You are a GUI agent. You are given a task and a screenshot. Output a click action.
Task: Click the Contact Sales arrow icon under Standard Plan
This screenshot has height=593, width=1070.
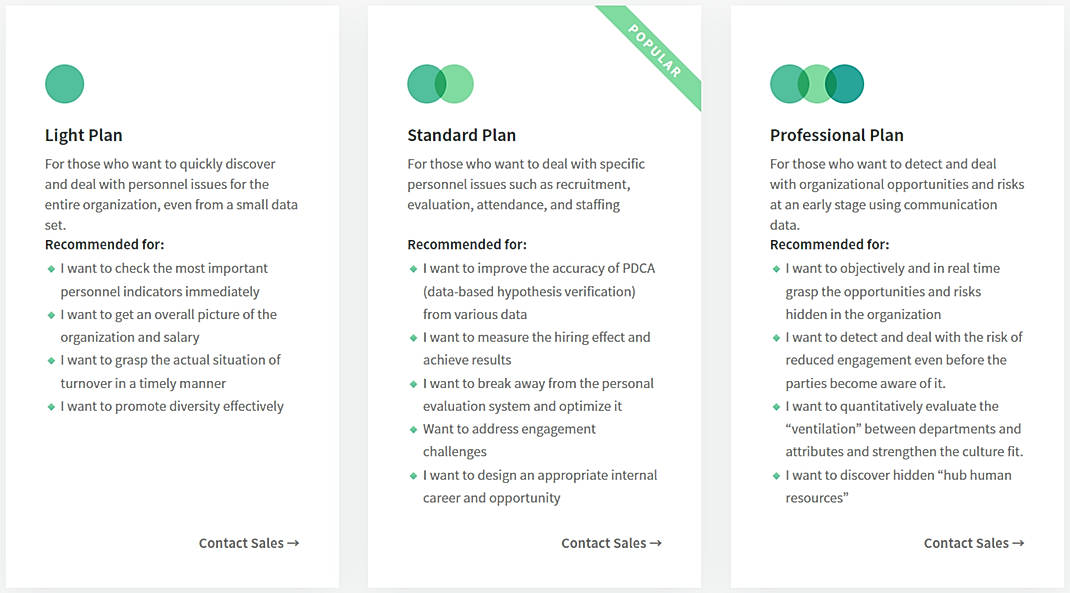pos(656,543)
